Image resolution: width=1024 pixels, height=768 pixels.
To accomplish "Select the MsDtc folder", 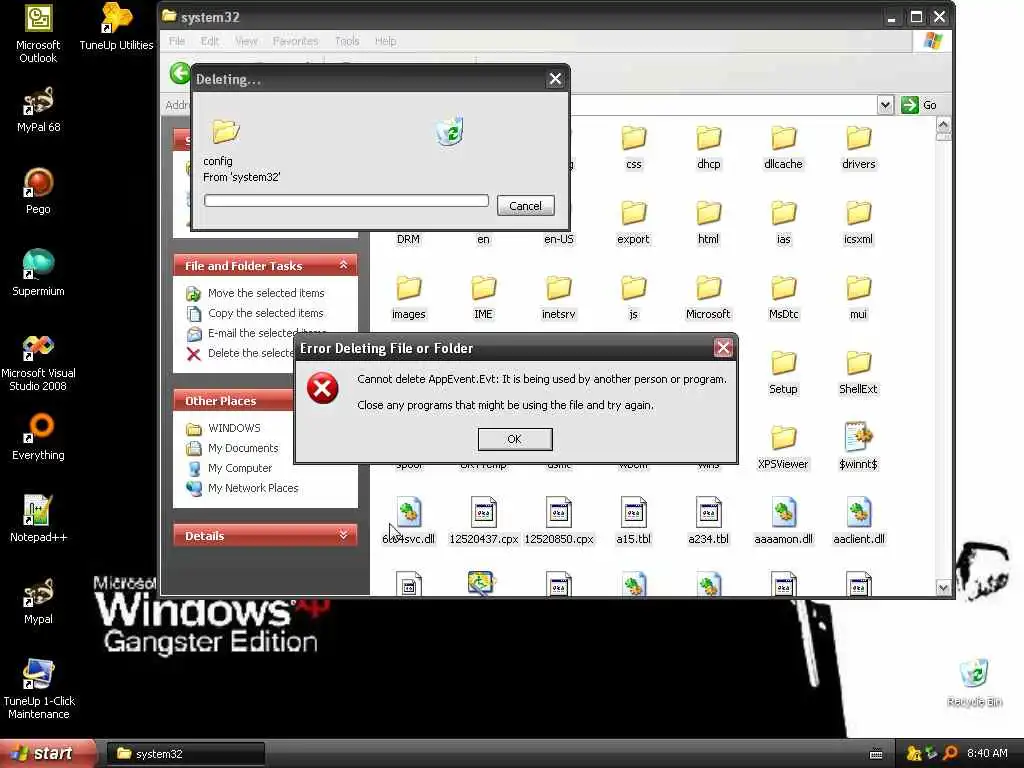I will pos(783,298).
